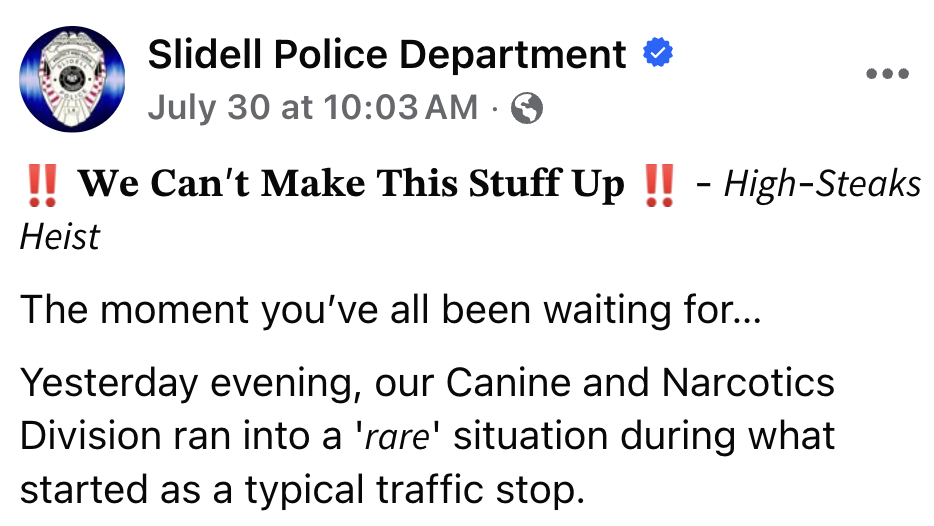Open the post's three-dot options menu
The height and width of the screenshot is (526, 934).
point(887,74)
